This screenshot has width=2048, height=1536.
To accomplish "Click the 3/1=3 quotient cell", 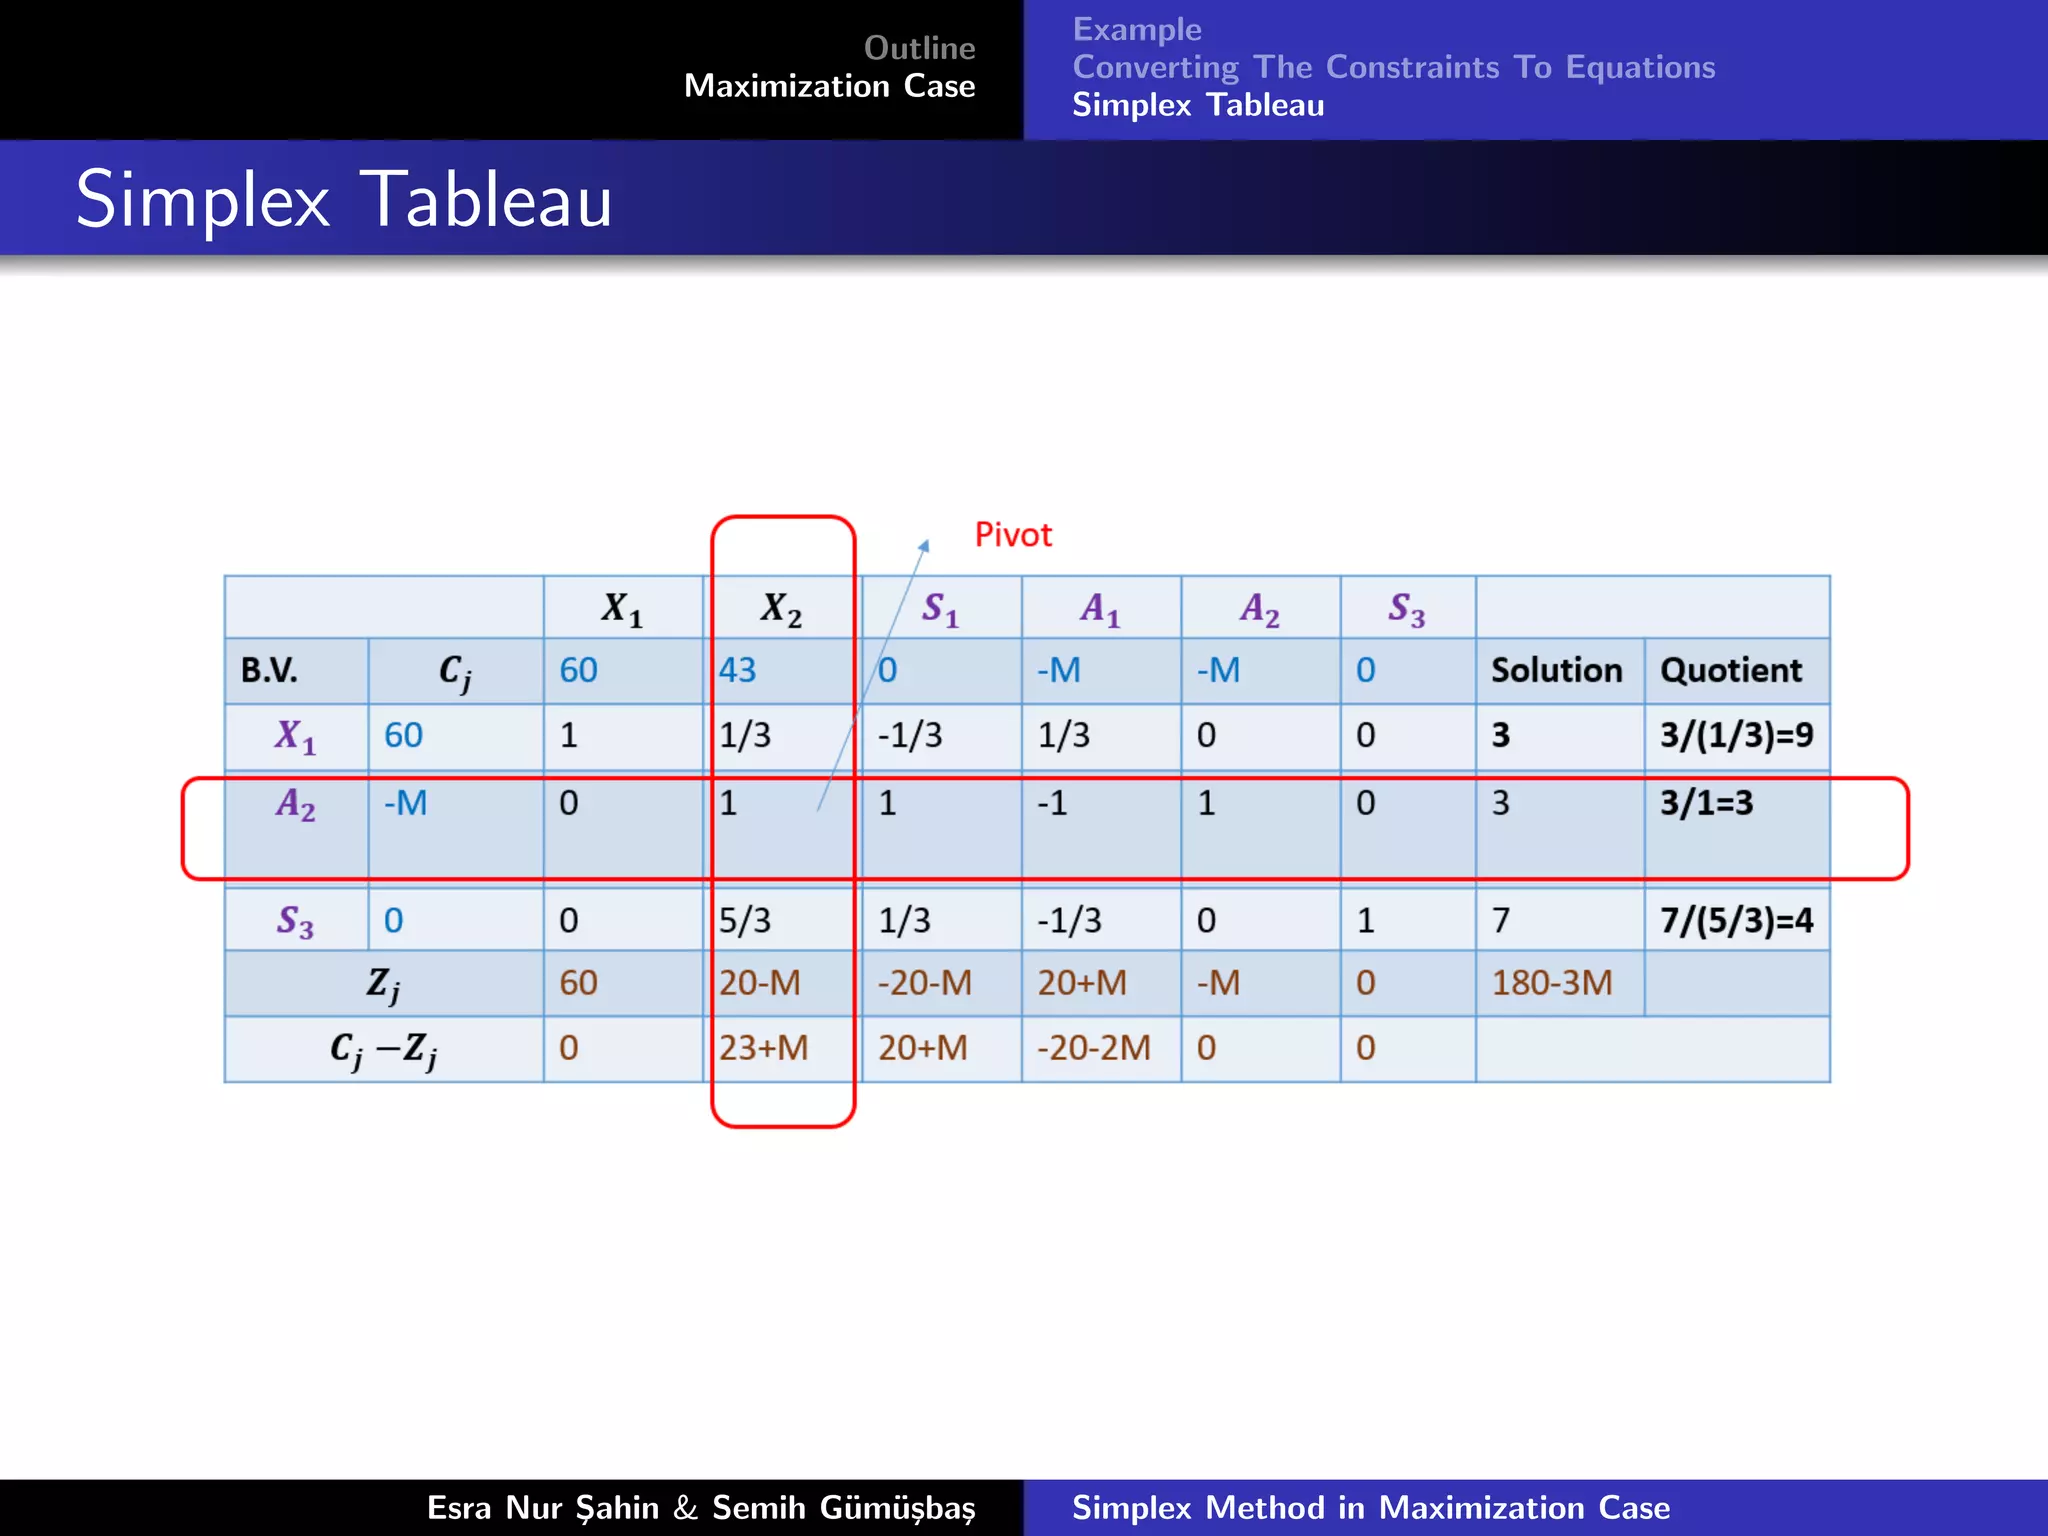I will coord(1706,803).
